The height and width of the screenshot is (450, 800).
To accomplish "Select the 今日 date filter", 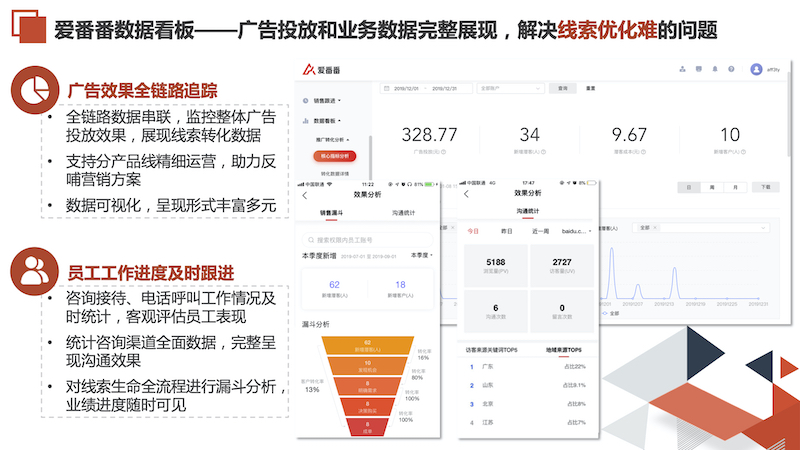I will coord(473,231).
